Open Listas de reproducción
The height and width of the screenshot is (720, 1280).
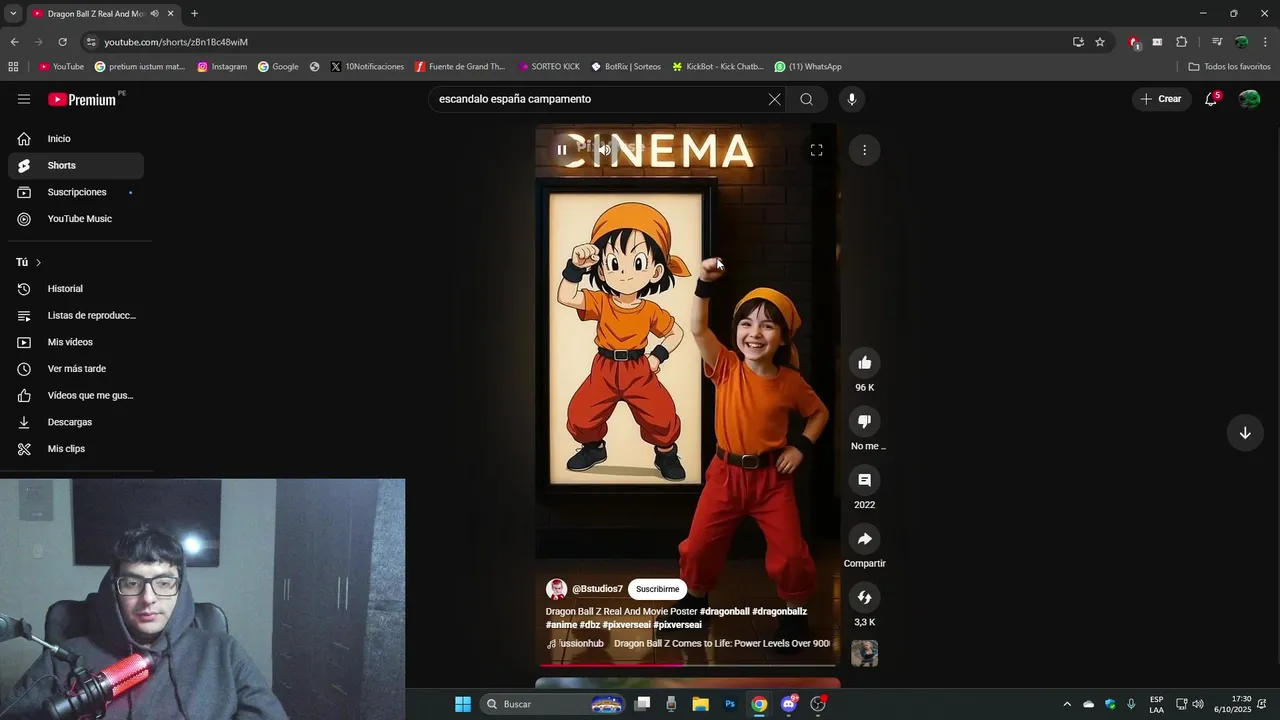[76, 316]
